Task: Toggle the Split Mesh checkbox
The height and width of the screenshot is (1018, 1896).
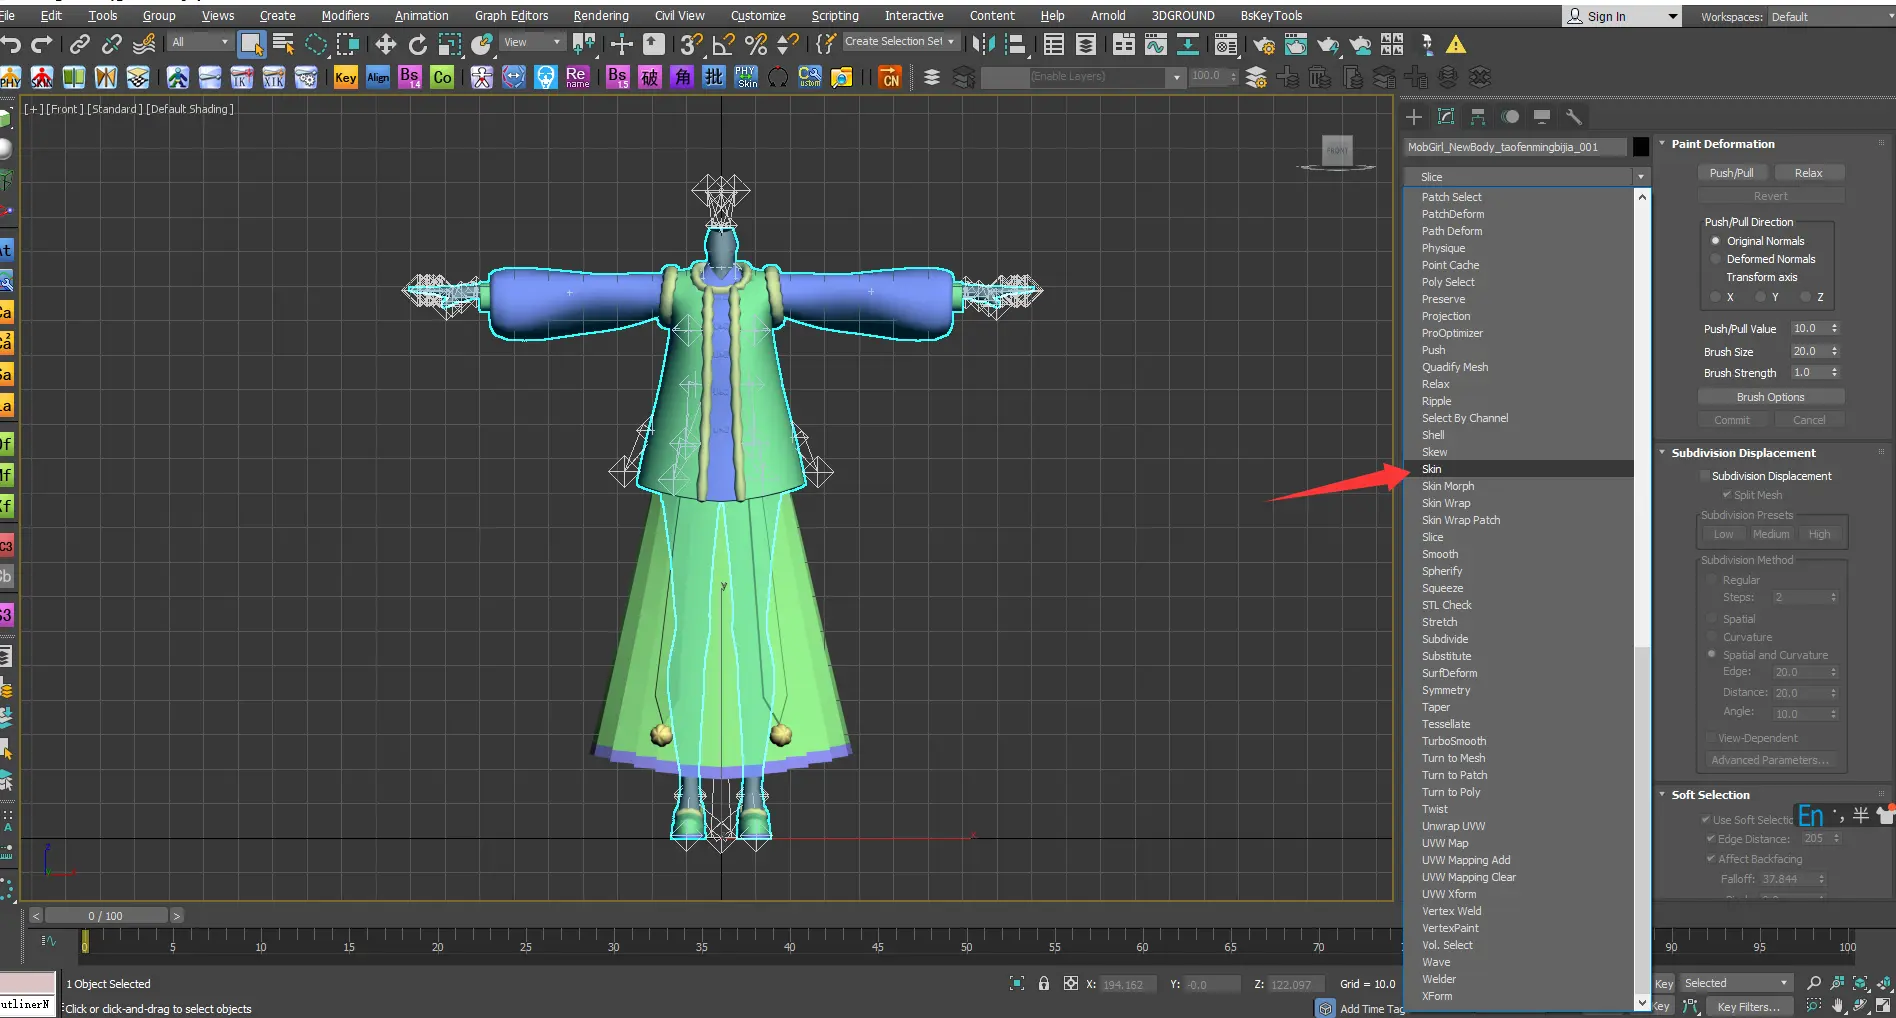Action: tap(1726, 495)
